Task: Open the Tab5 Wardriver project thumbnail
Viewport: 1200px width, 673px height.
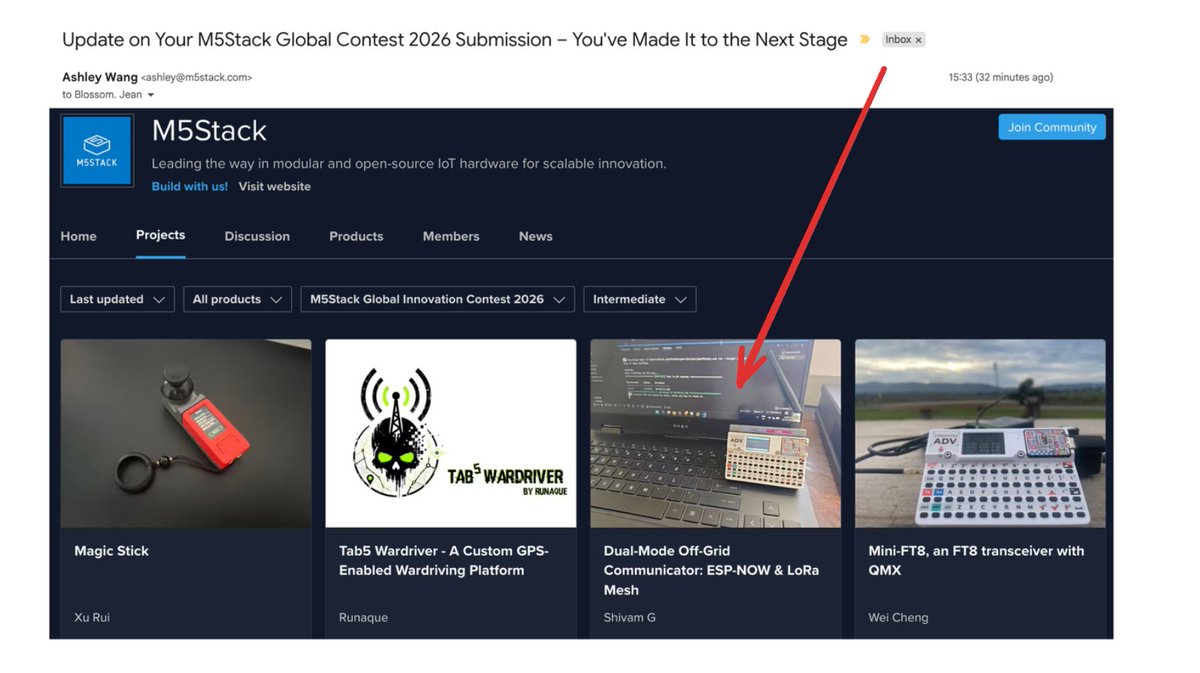Action: (x=451, y=433)
